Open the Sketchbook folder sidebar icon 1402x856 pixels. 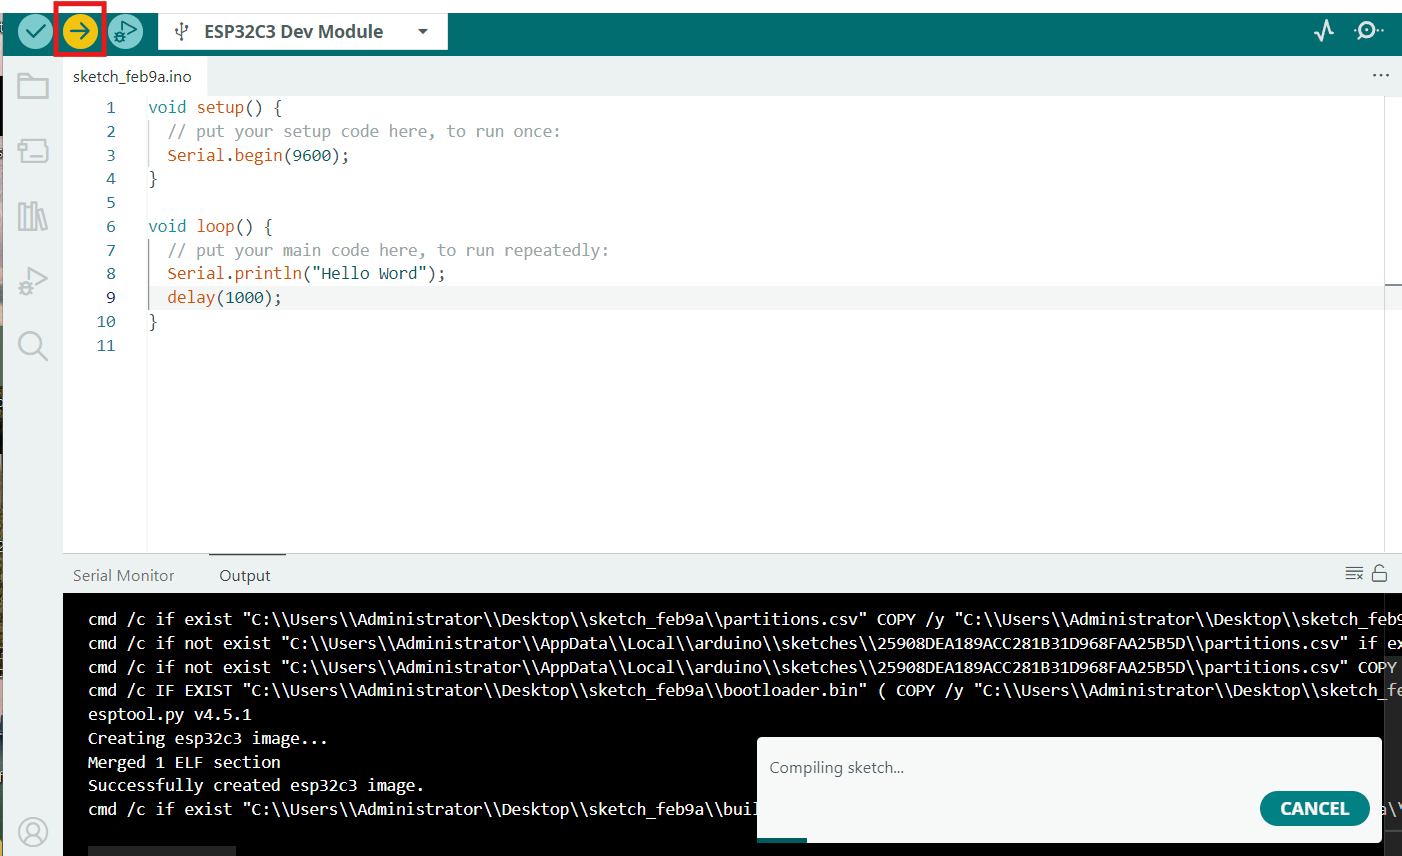tap(33, 87)
